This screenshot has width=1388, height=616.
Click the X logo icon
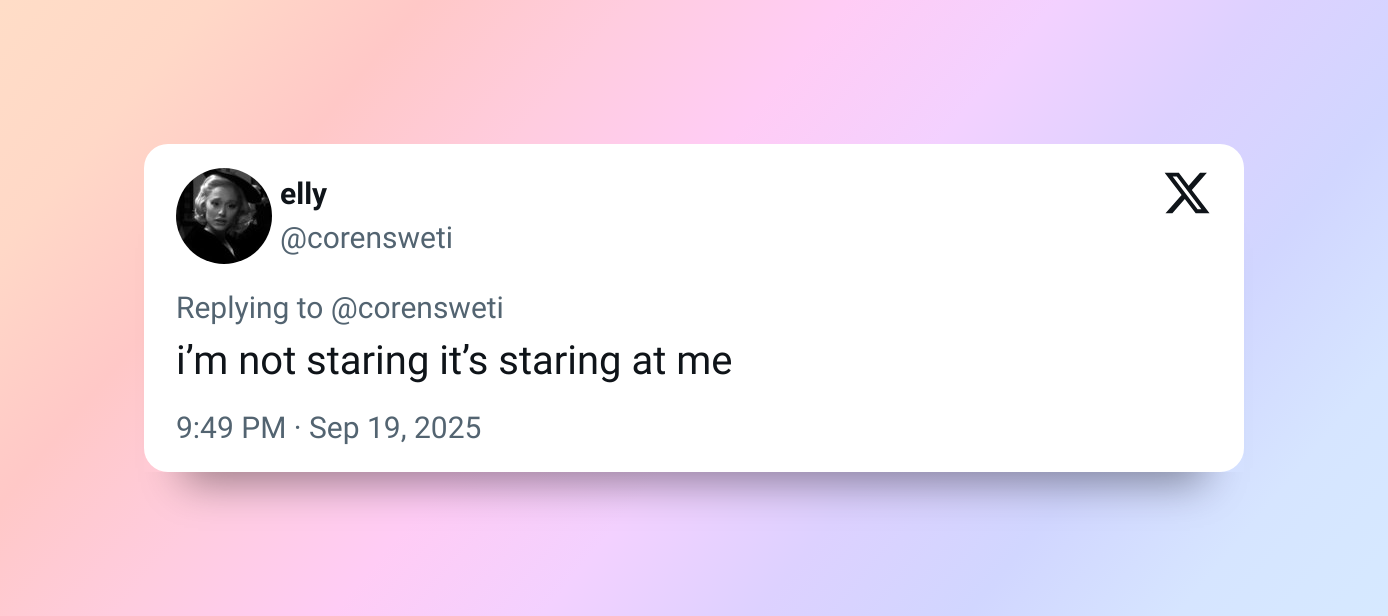(x=1187, y=193)
